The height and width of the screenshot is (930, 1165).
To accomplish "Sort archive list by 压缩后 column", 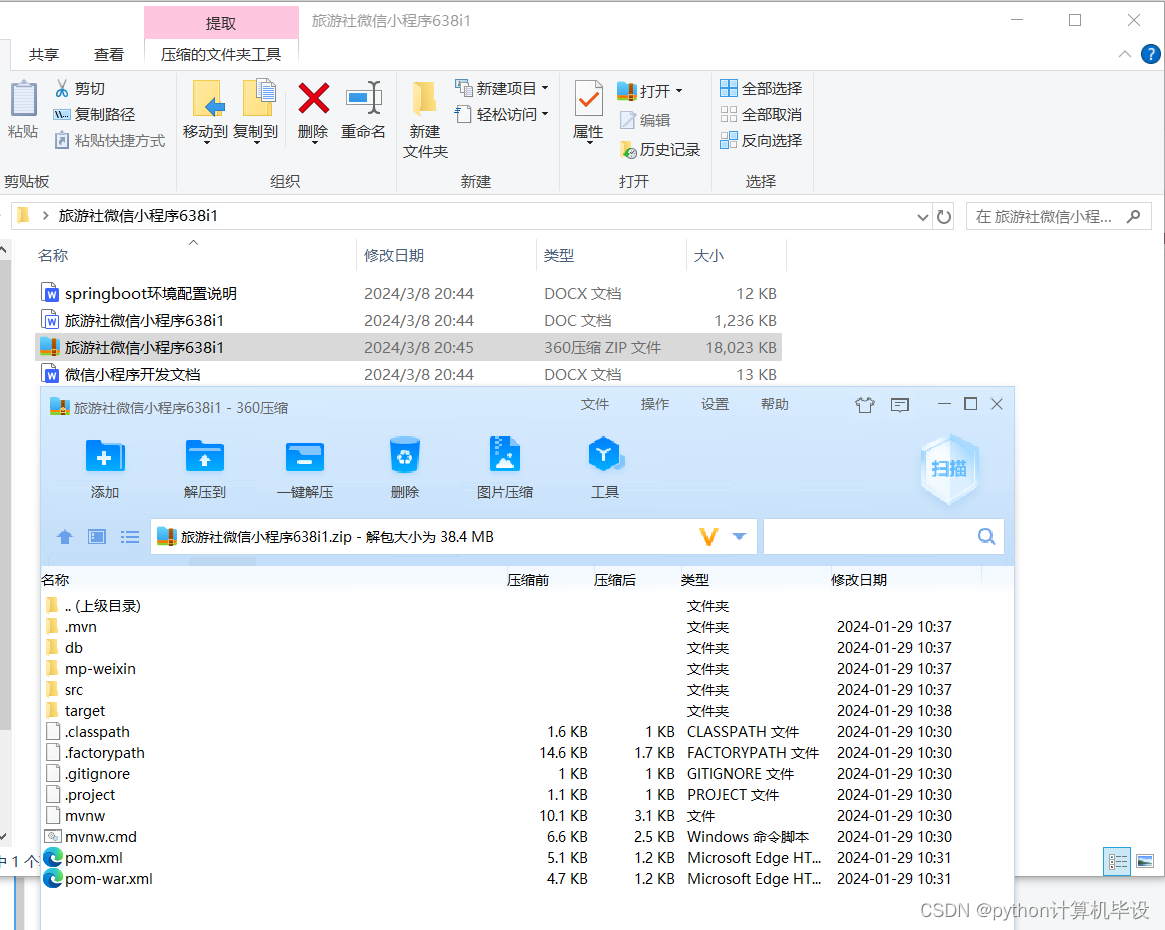I will [x=614, y=580].
